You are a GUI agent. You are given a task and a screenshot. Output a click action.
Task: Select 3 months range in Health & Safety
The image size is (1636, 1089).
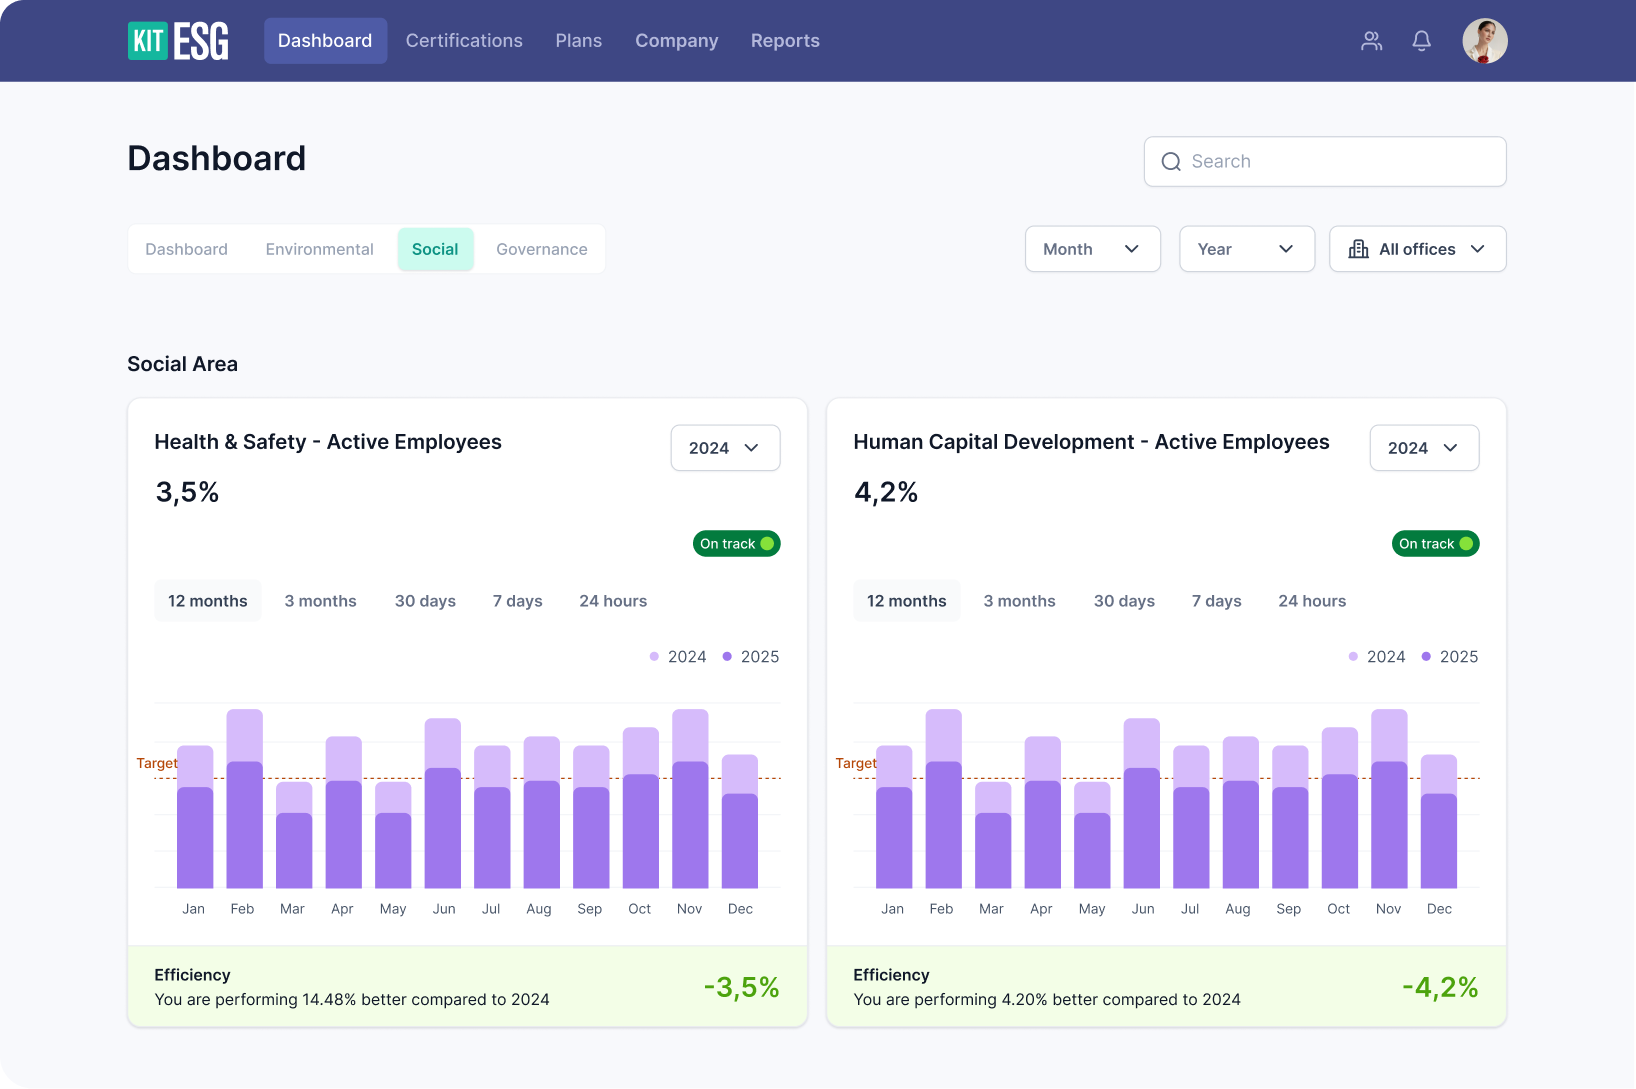320,601
